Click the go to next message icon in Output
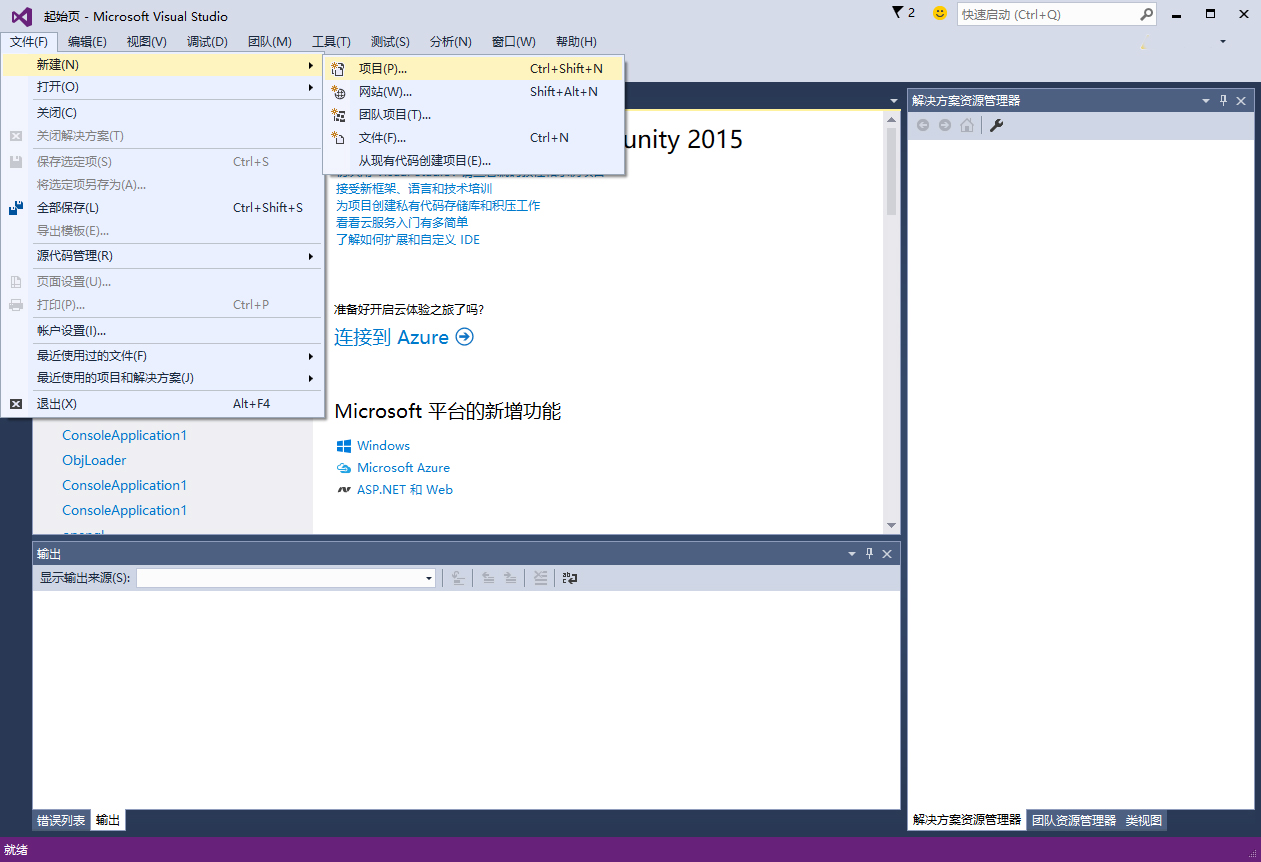Viewport: 1261px width, 862px height. pyautogui.click(x=510, y=578)
